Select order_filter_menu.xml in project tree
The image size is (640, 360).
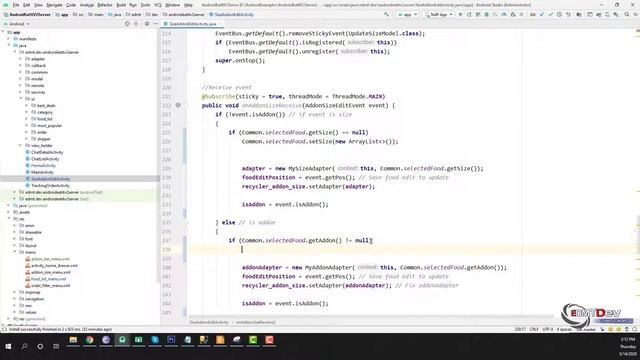[x=50, y=286]
